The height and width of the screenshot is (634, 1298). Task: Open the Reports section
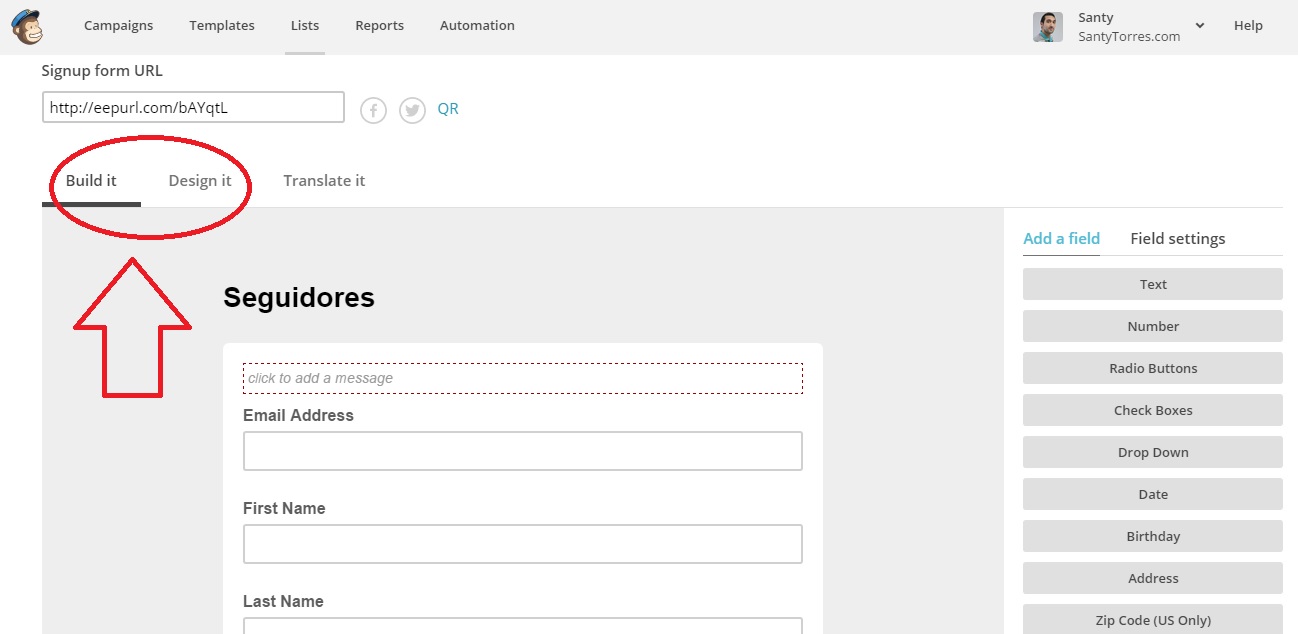pos(379,26)
